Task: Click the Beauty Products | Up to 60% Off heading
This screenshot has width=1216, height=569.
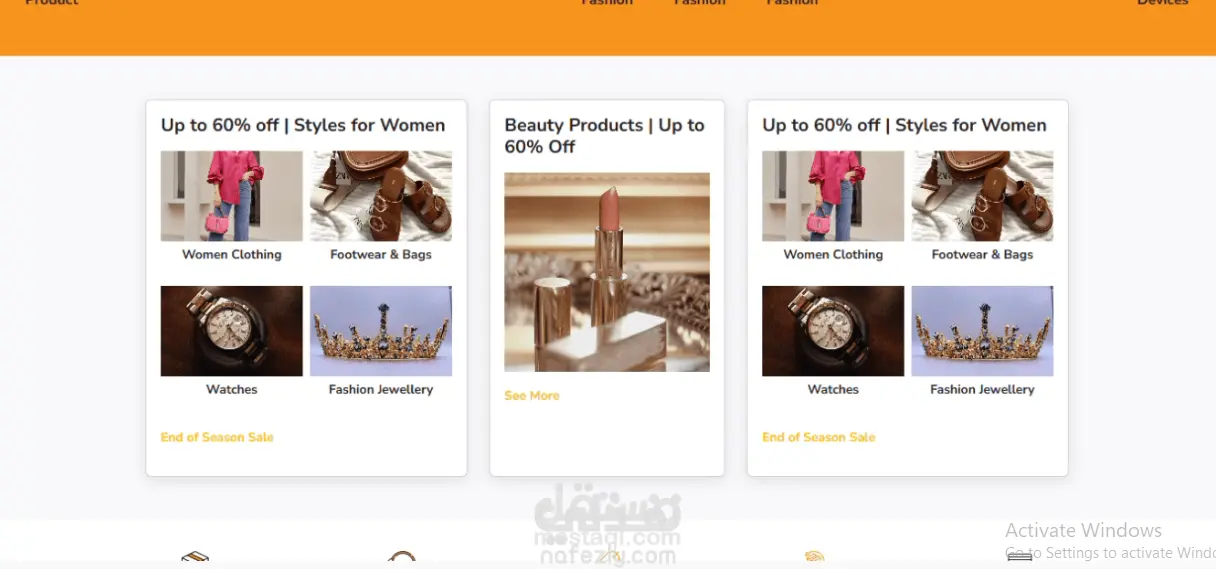Action: point(604,136)
